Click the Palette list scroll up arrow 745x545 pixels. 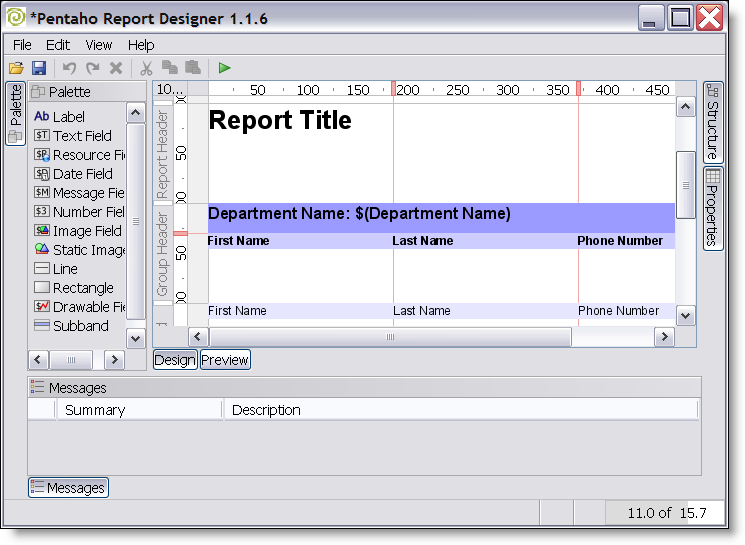(x=135, y=113)
